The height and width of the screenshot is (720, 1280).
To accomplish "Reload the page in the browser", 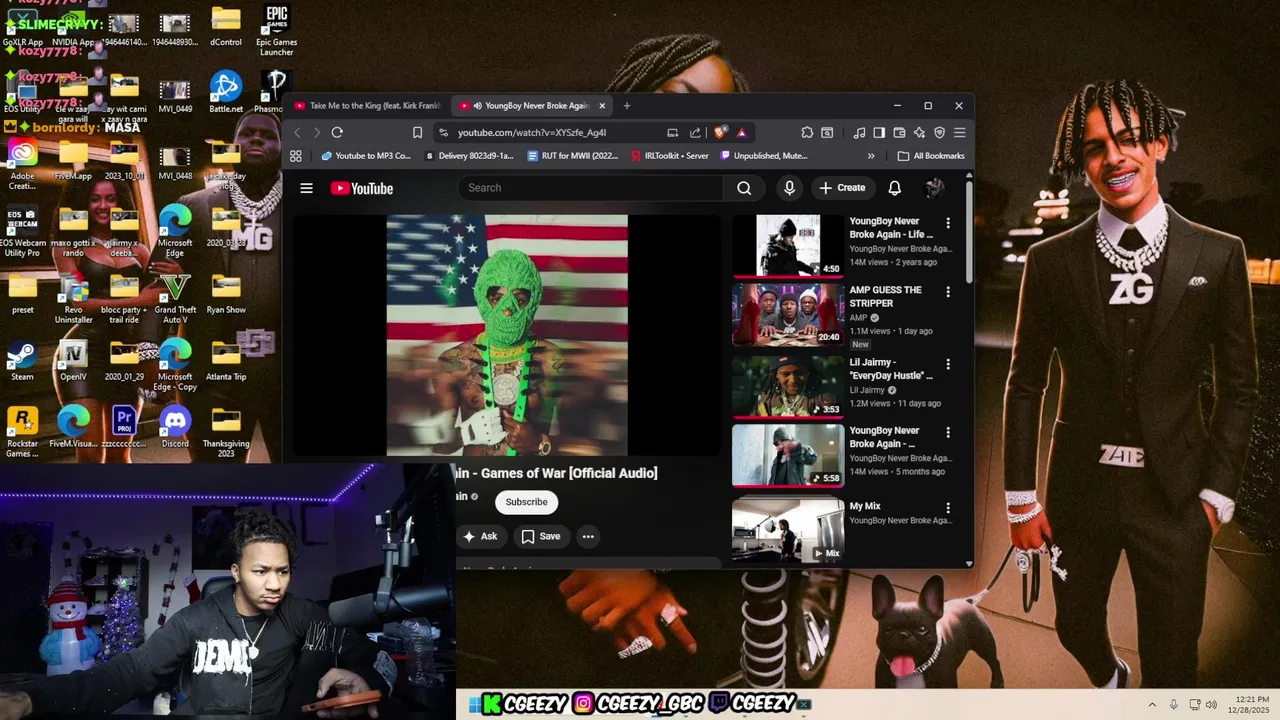I will pyautogui.click(x=337, y=132).
